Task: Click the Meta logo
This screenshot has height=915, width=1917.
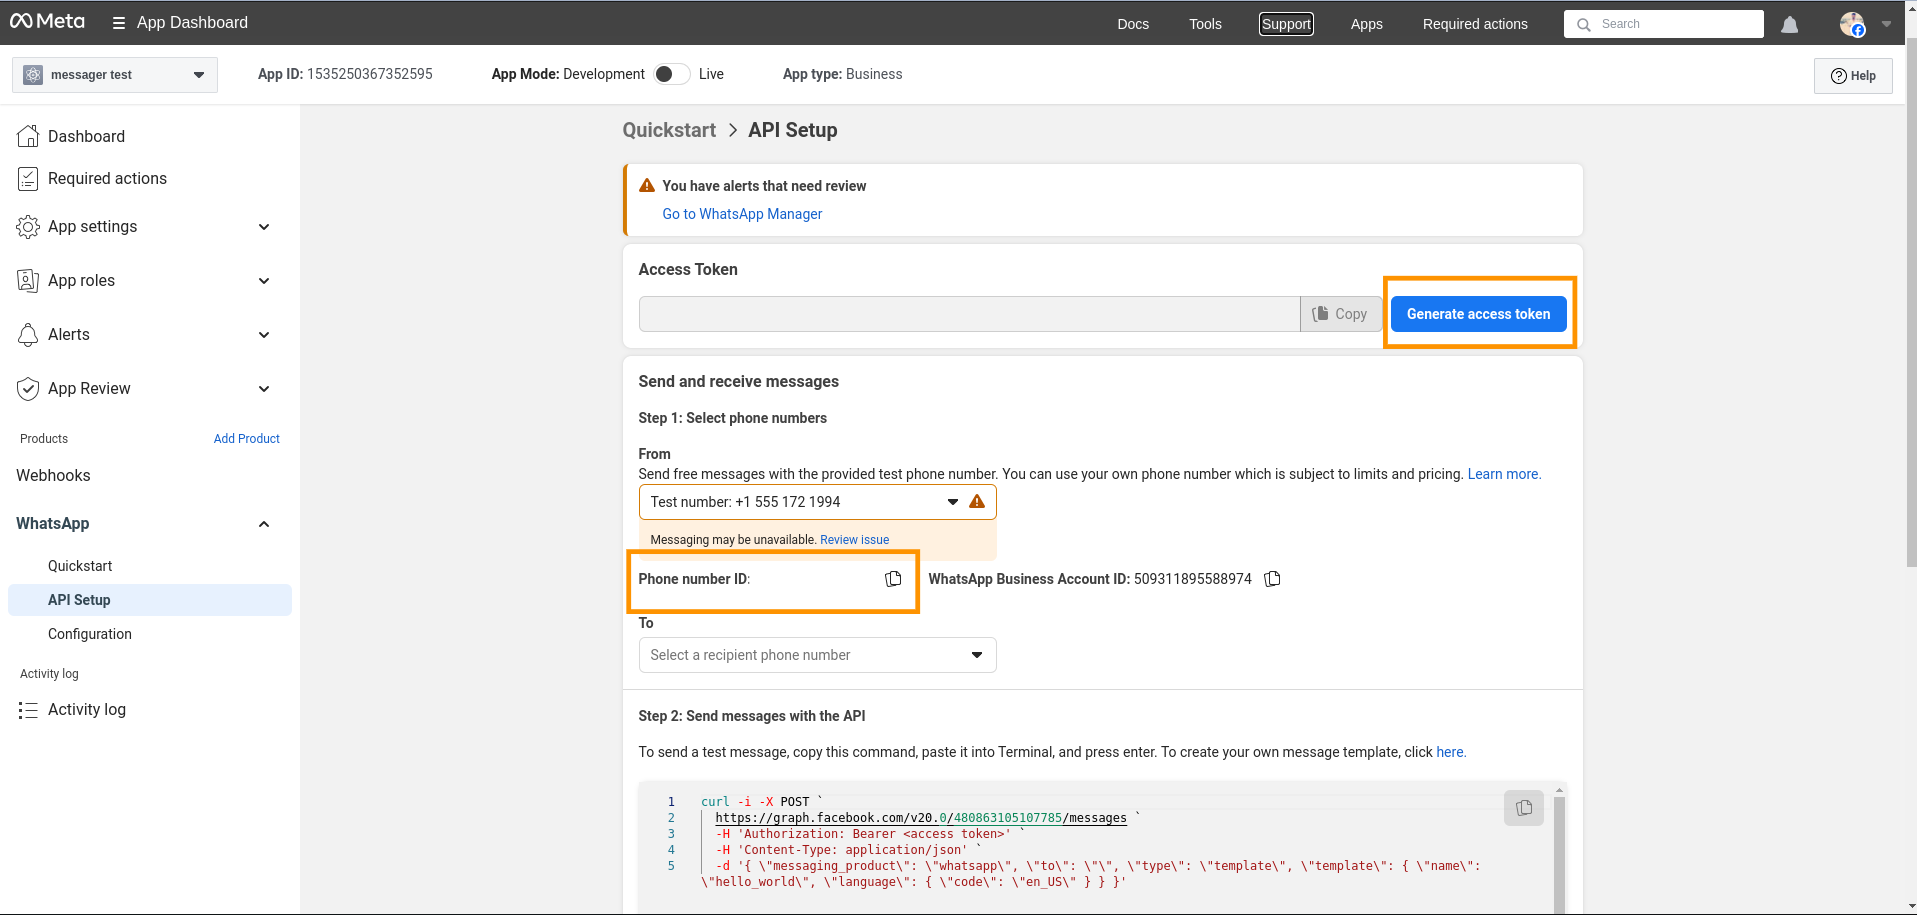Action: pos(47,21)
